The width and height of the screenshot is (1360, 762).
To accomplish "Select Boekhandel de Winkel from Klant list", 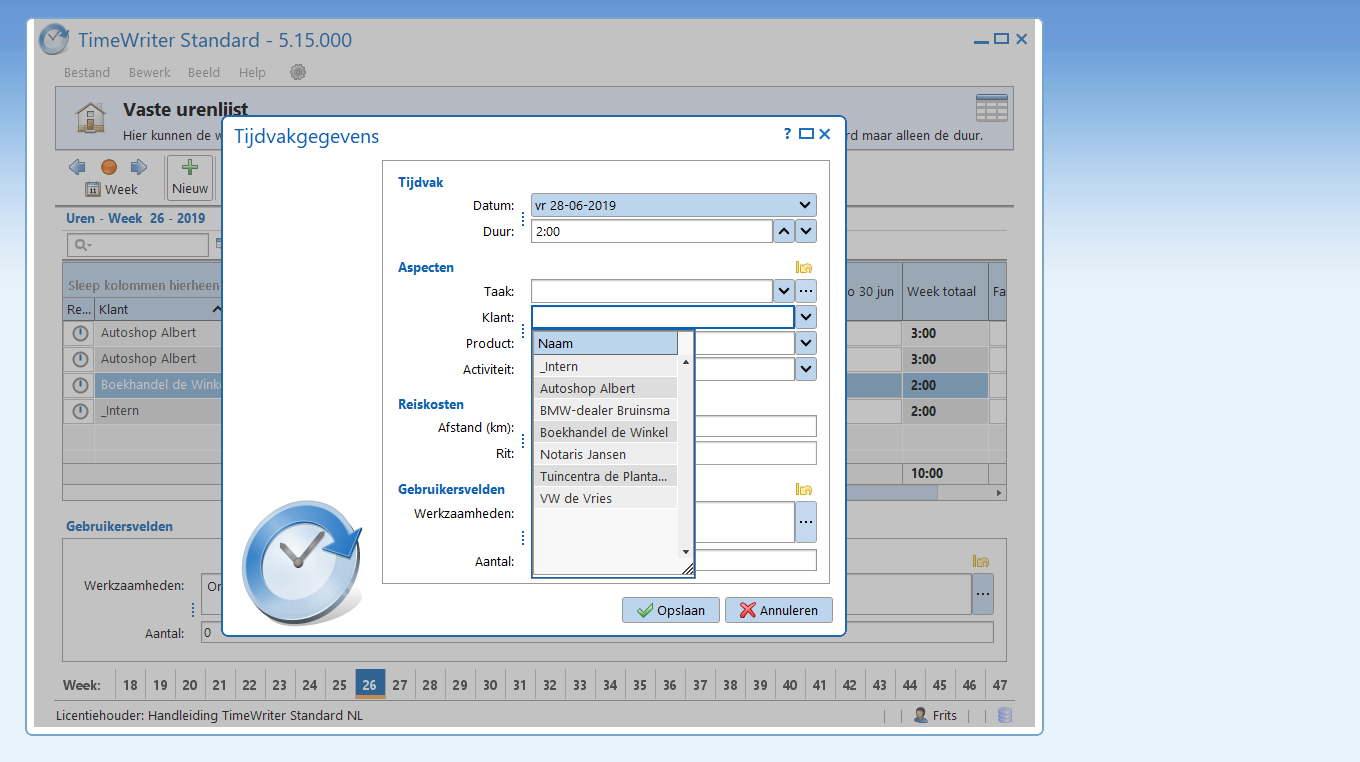I will [606, 432].
